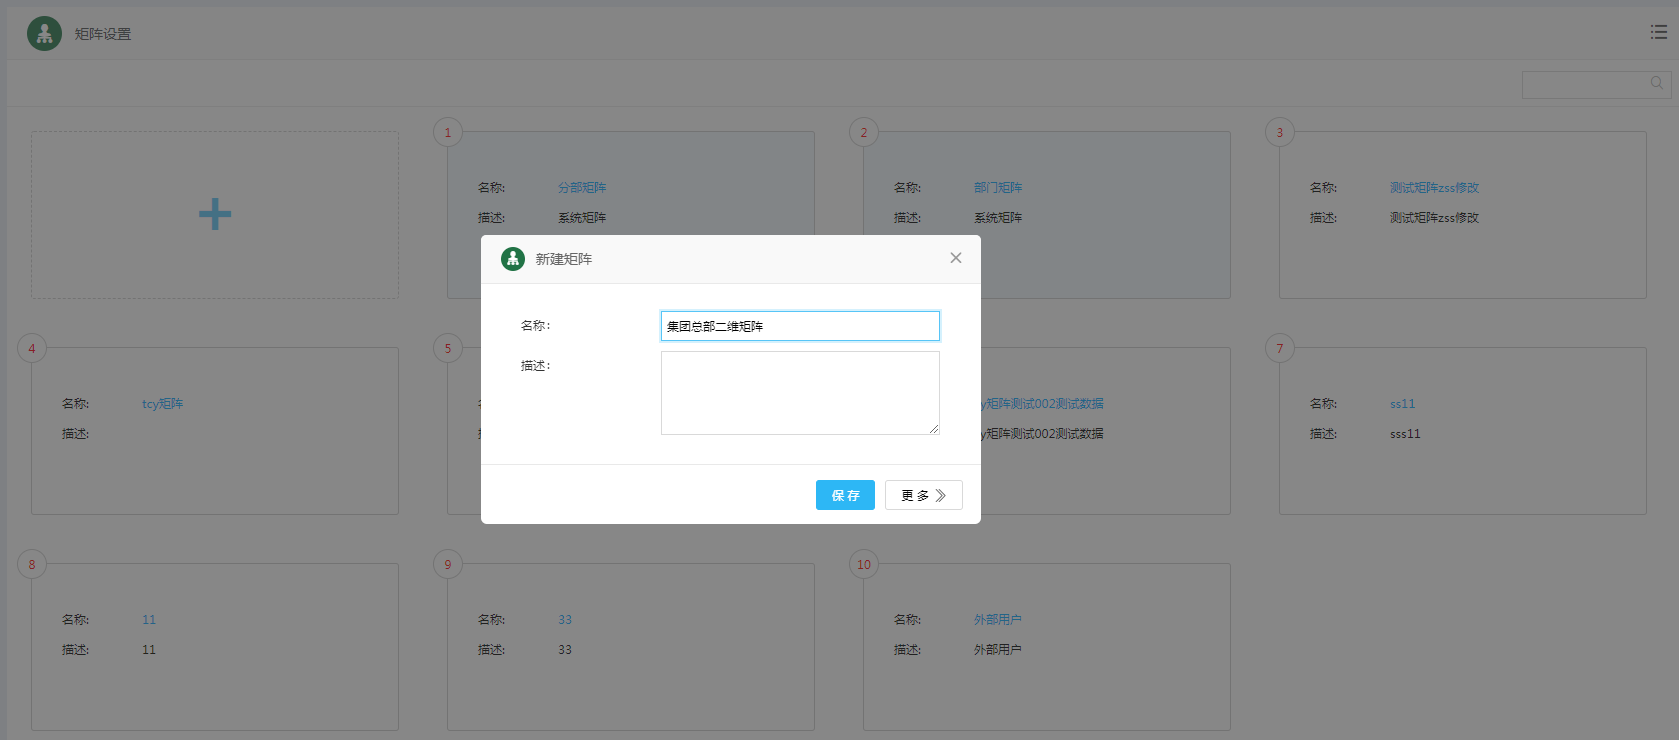This screenshot has width=1679, height=740.
Task: Close the New Matrix dialog
Action: click(x=956, y=258)
